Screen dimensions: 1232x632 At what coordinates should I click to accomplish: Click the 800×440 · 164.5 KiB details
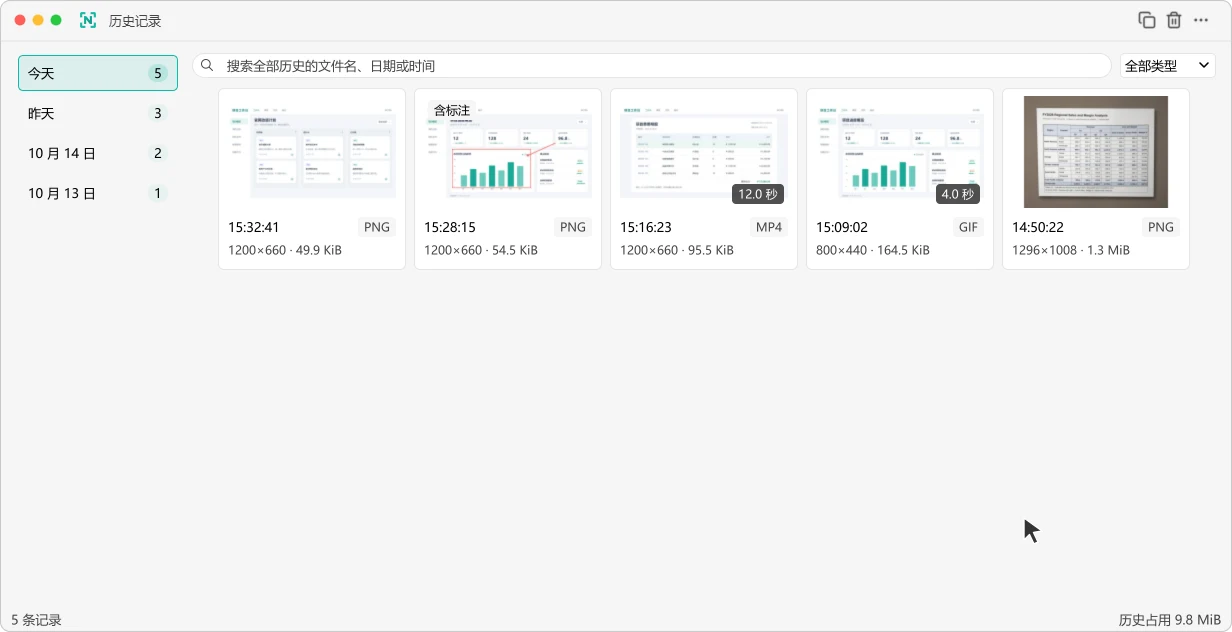(x=873, y=250)
